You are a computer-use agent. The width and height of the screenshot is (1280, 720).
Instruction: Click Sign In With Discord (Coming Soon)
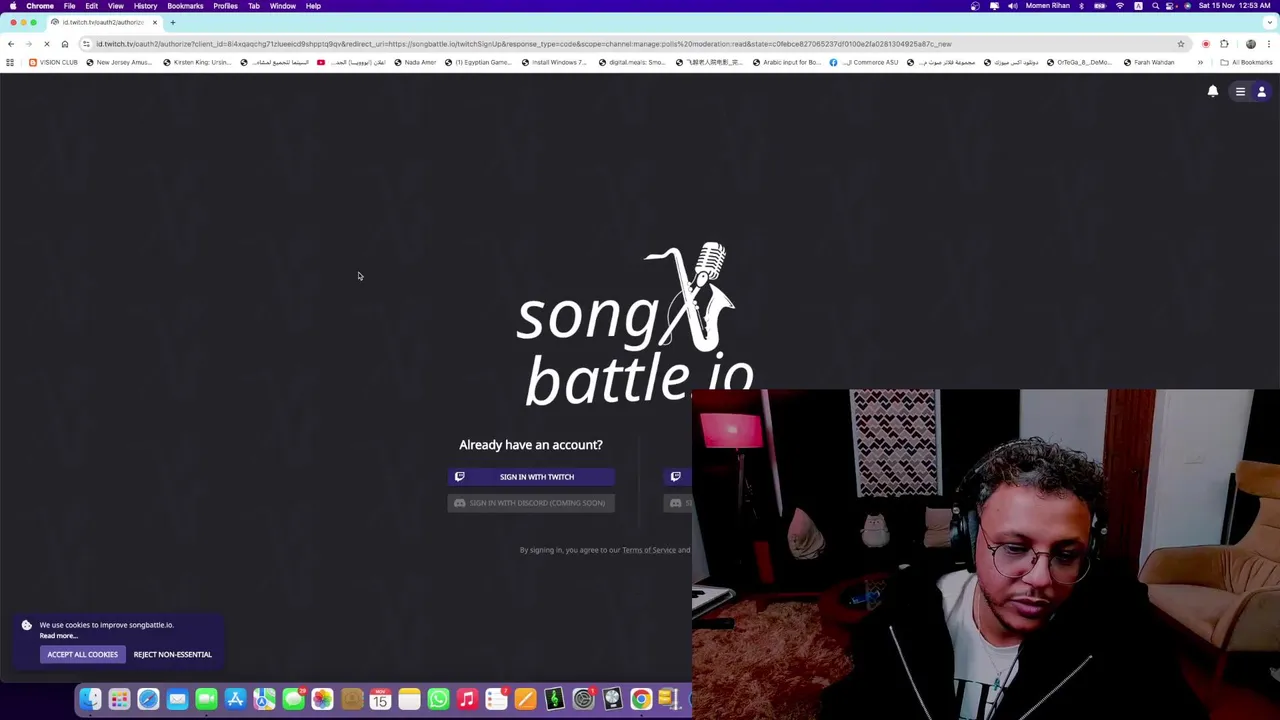tap(531, 503)
